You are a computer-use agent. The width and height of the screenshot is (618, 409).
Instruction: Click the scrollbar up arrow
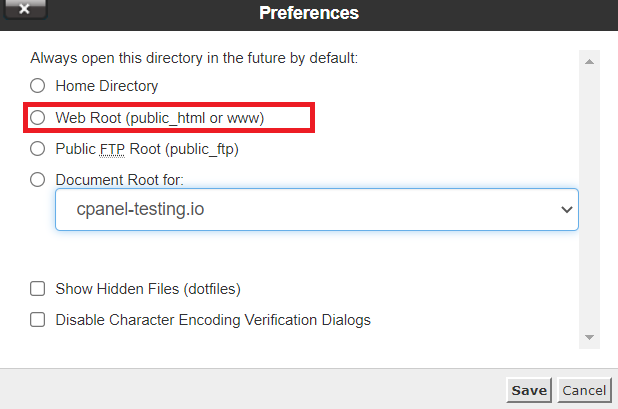pyautogui.click(x=590, y=62)
